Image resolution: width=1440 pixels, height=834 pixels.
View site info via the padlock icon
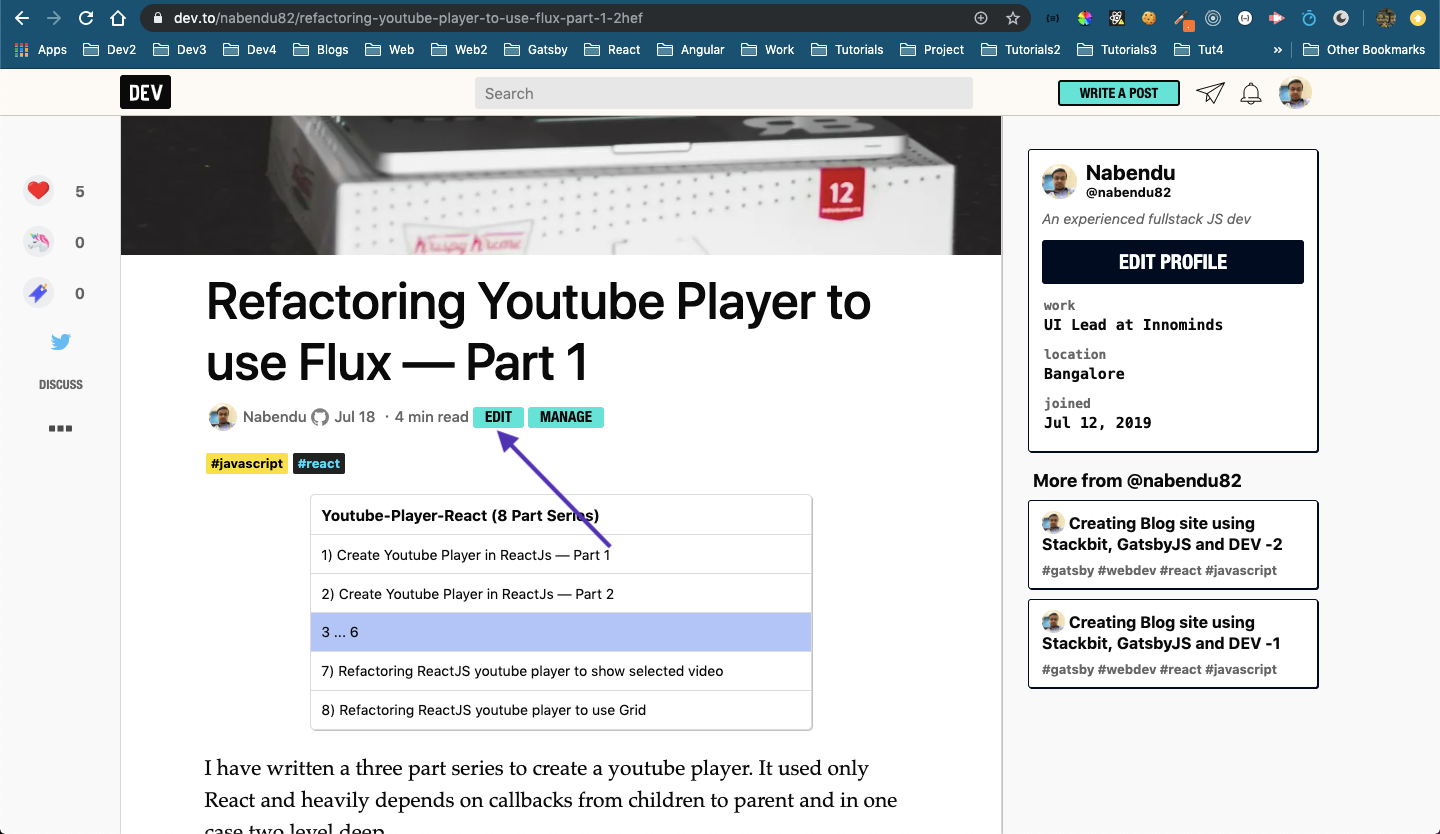[158, 18]
